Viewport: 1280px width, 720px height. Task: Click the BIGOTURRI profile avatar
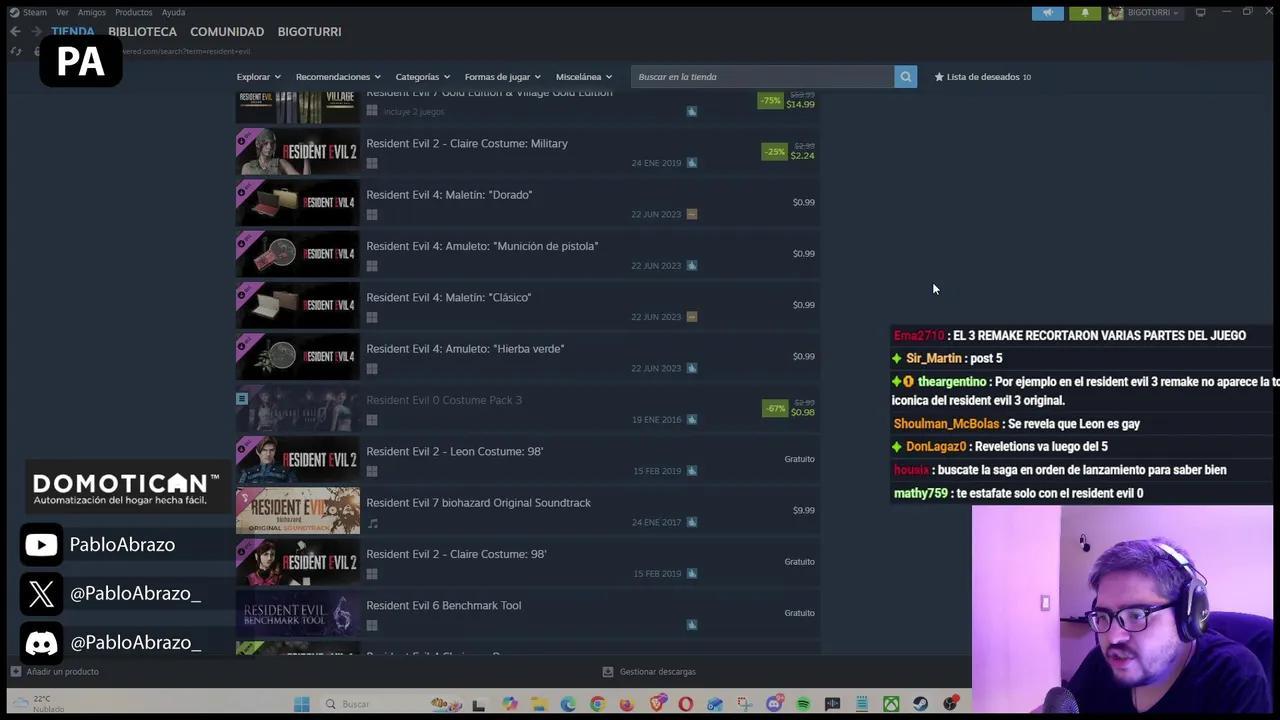point(1115,13)
